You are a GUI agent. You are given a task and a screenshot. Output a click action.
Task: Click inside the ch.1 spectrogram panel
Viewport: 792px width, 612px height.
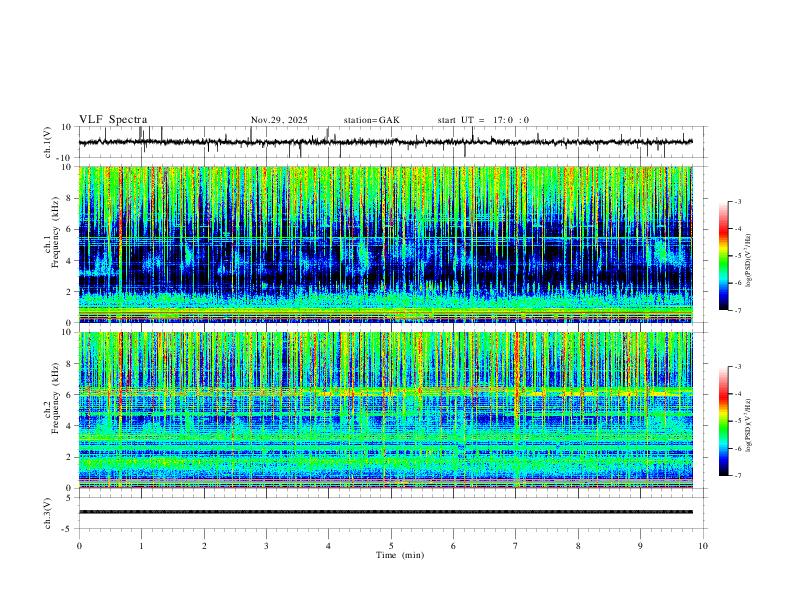coord(385,244)
